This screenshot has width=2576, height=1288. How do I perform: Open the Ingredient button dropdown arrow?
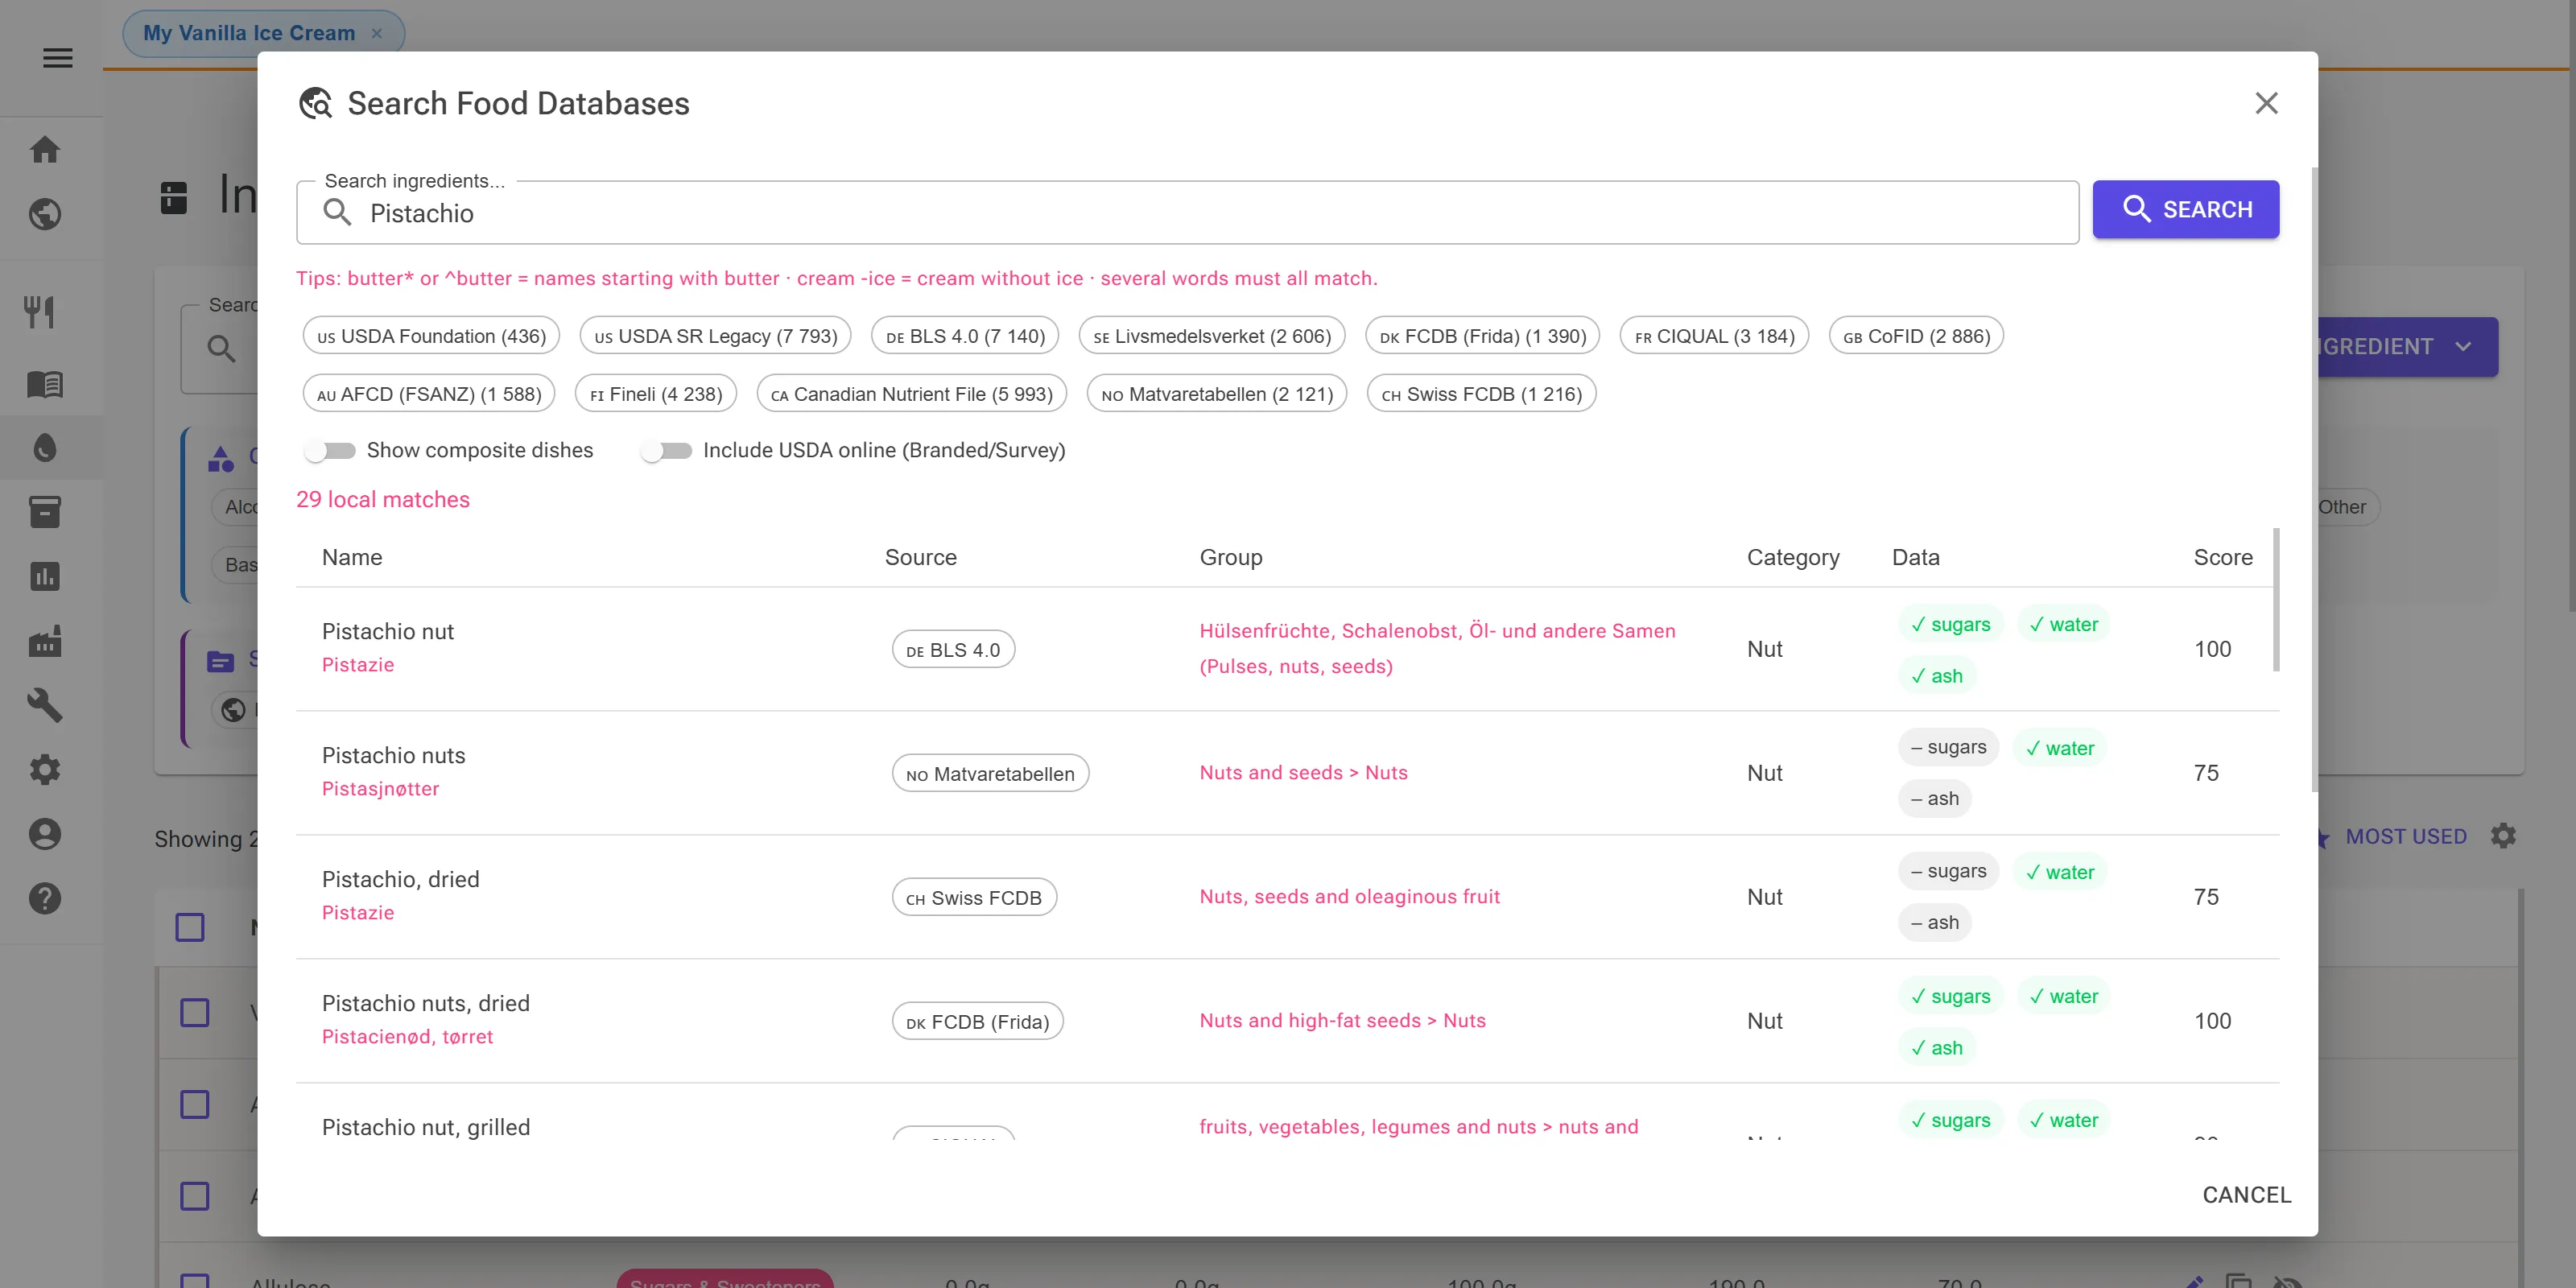tap(2463, 347)
